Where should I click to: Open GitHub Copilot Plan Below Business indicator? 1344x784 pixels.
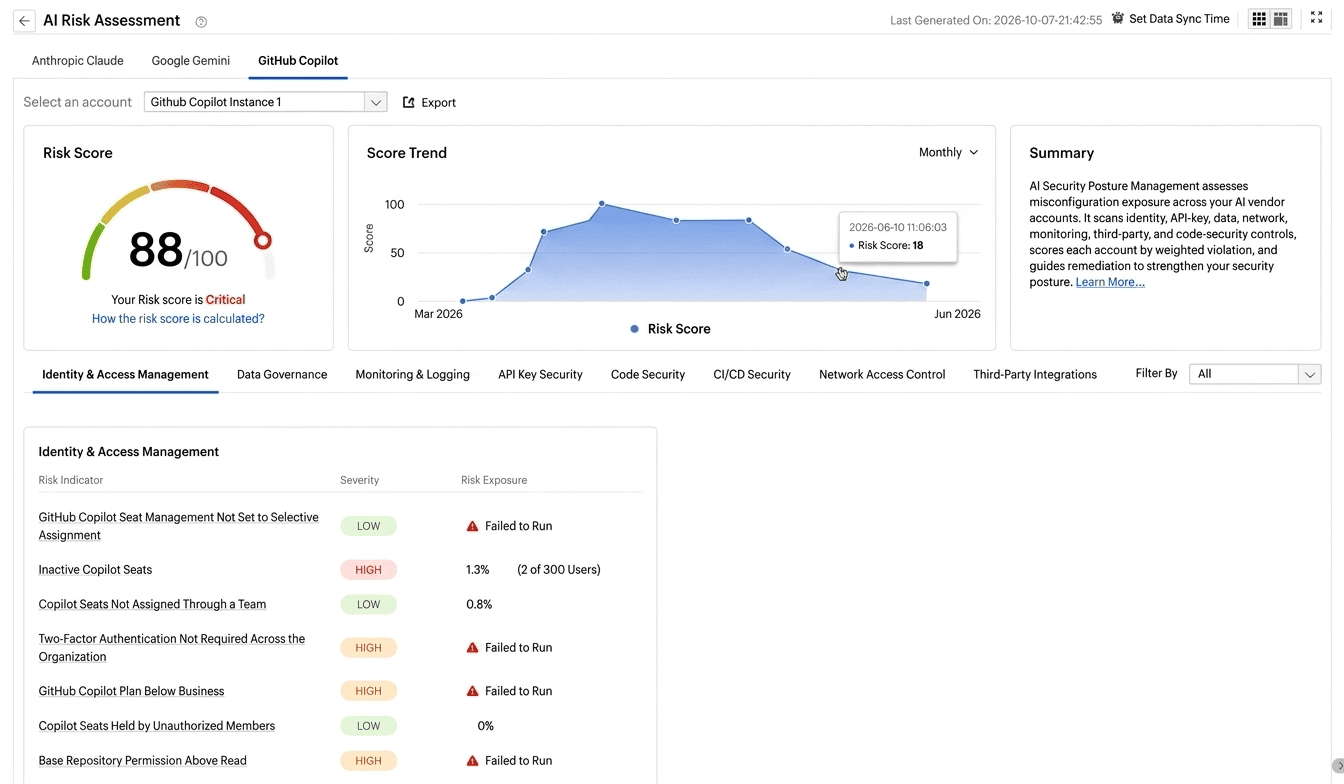[x=131, y=692]
